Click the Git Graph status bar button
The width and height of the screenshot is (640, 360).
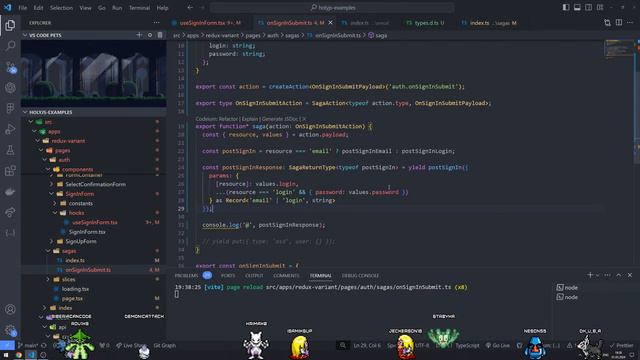point(164,345)
